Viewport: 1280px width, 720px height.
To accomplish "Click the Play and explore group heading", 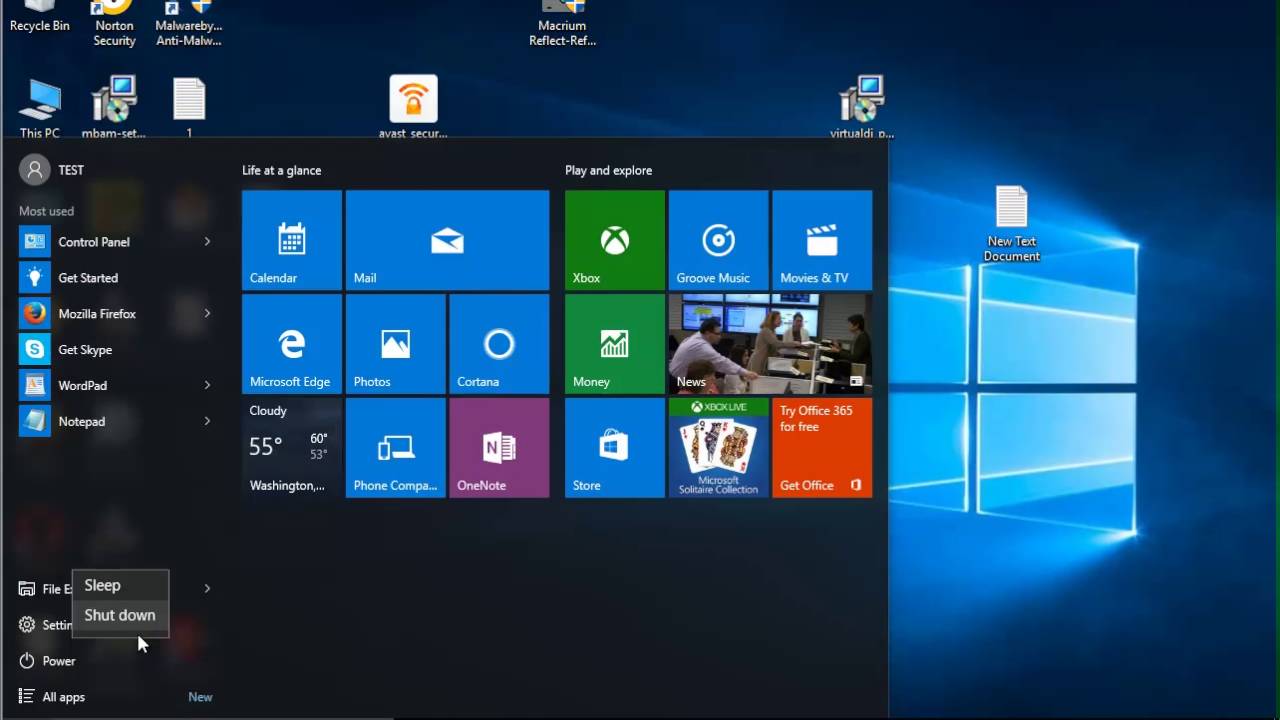I will coord(608,171).
